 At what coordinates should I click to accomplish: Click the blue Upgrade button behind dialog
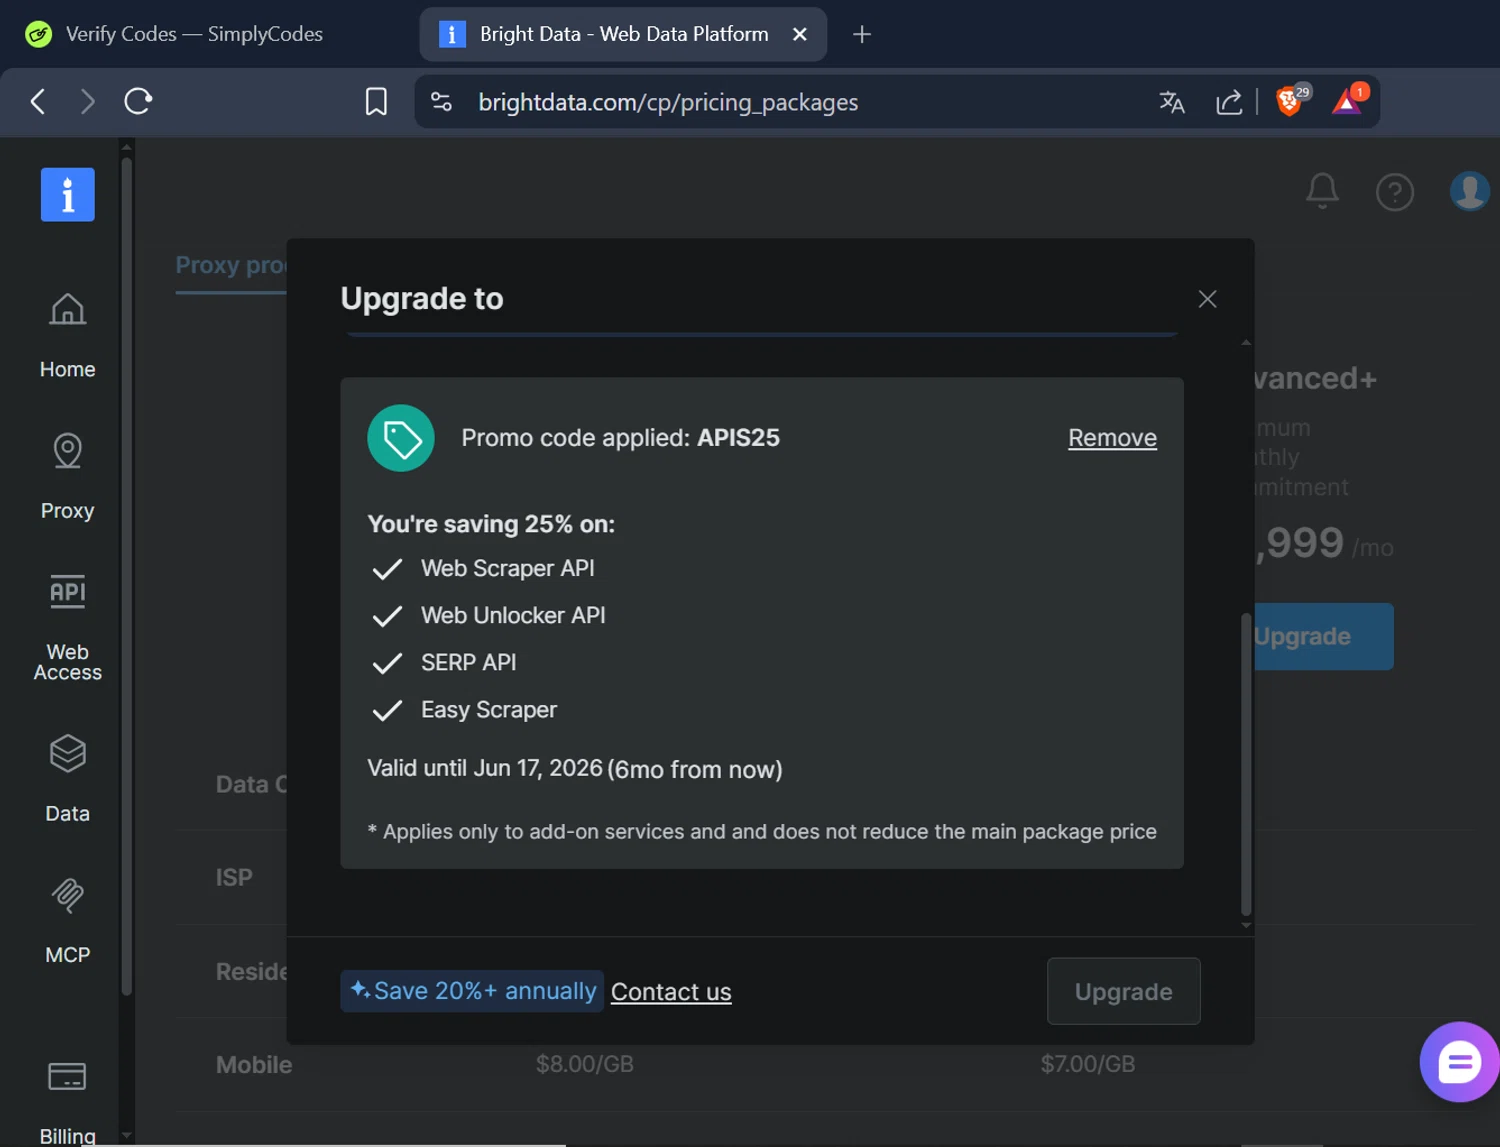(x=1323, y=636)
